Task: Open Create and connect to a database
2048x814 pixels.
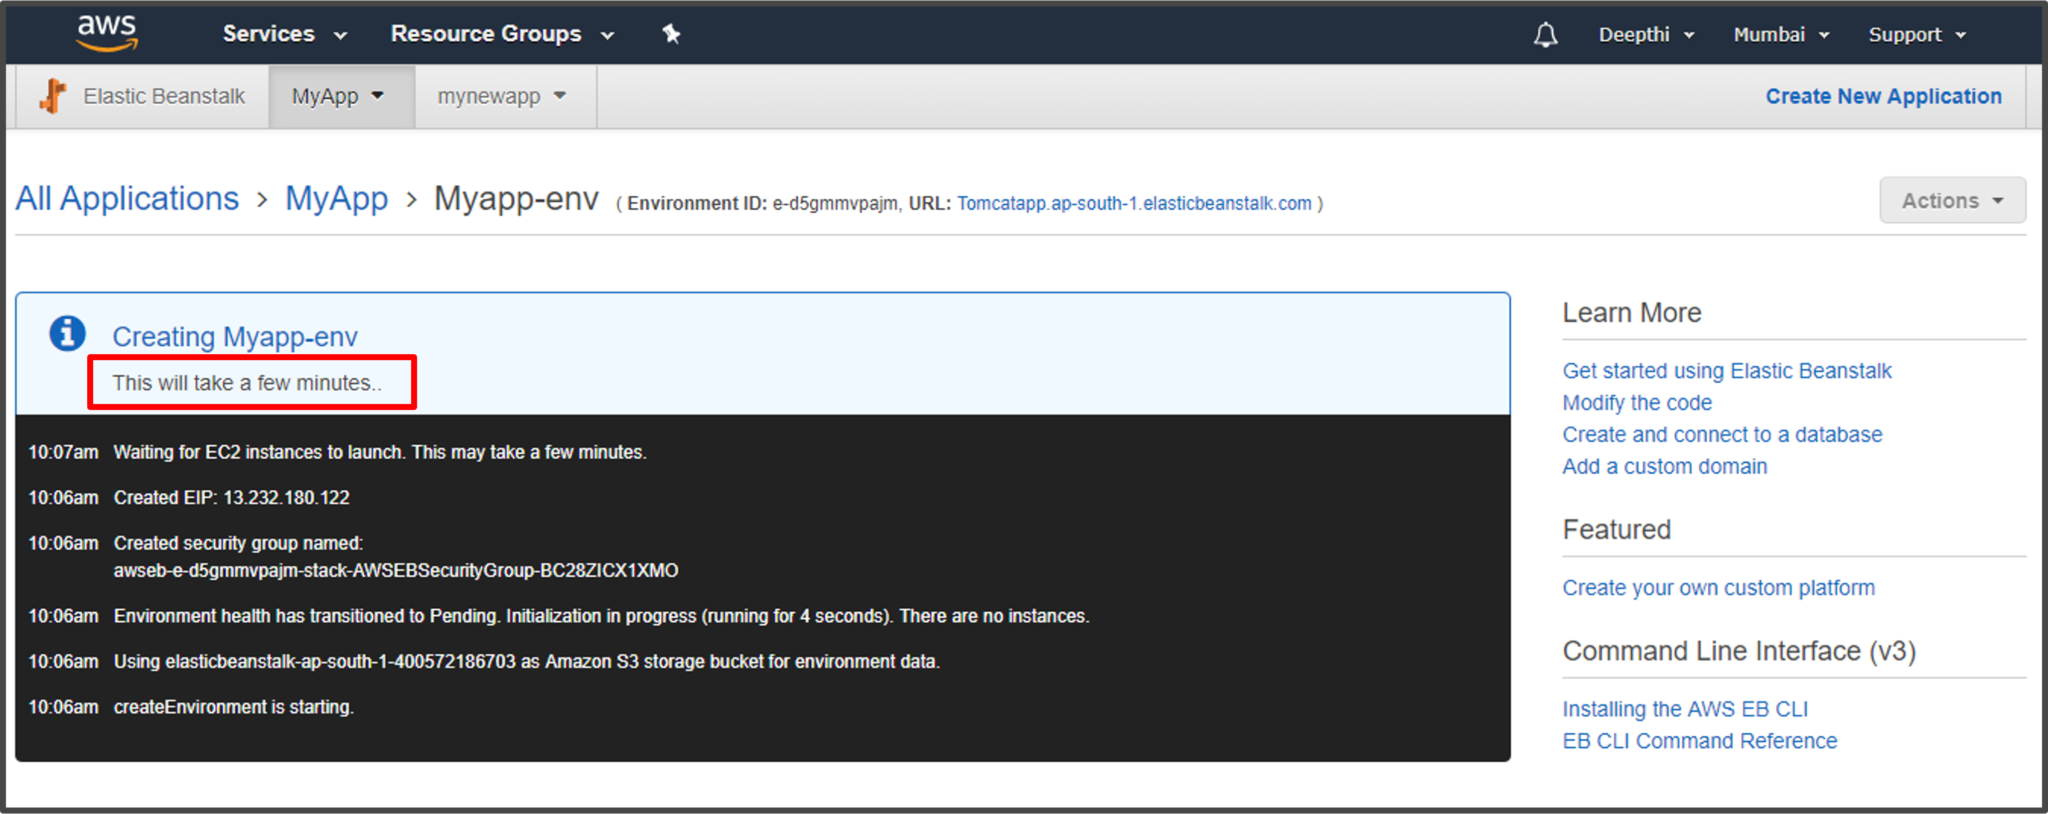Action: pyautogui.click(x=1722, y=435)
